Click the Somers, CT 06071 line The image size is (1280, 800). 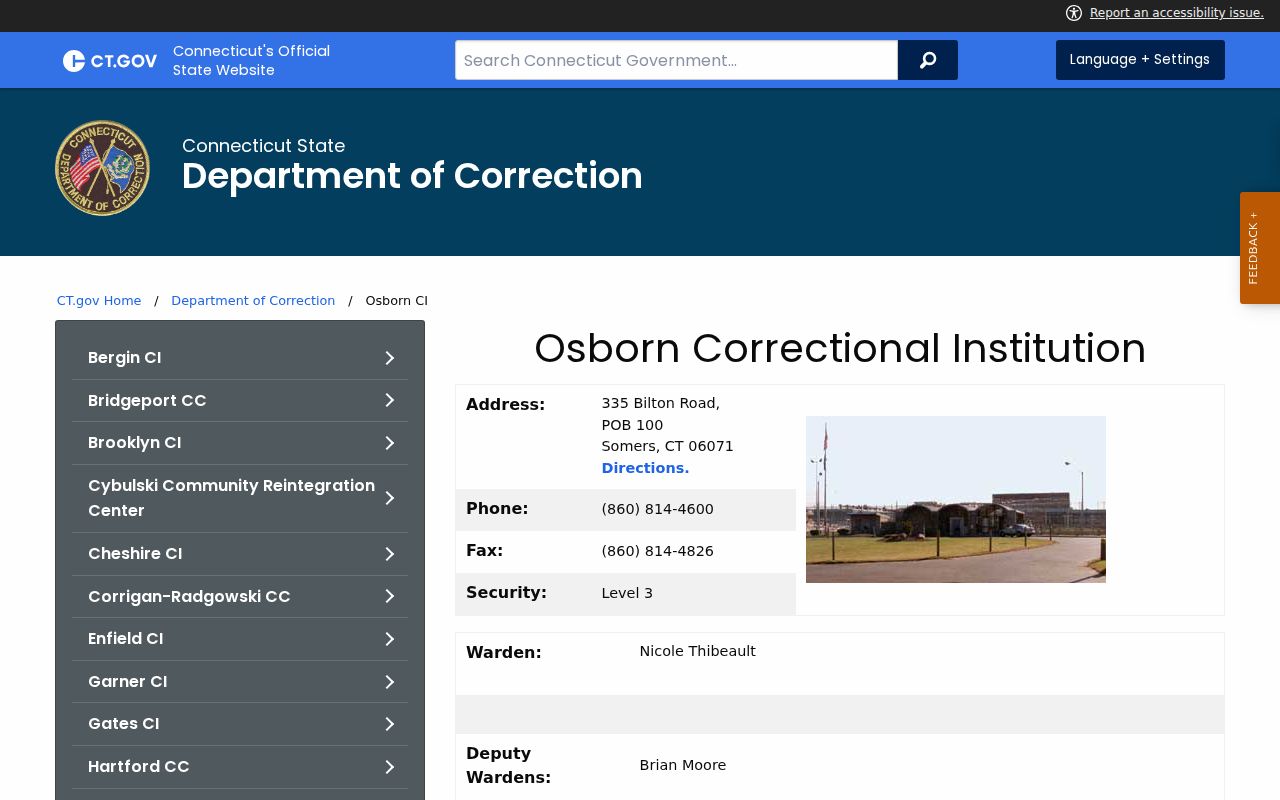[667, 447]
